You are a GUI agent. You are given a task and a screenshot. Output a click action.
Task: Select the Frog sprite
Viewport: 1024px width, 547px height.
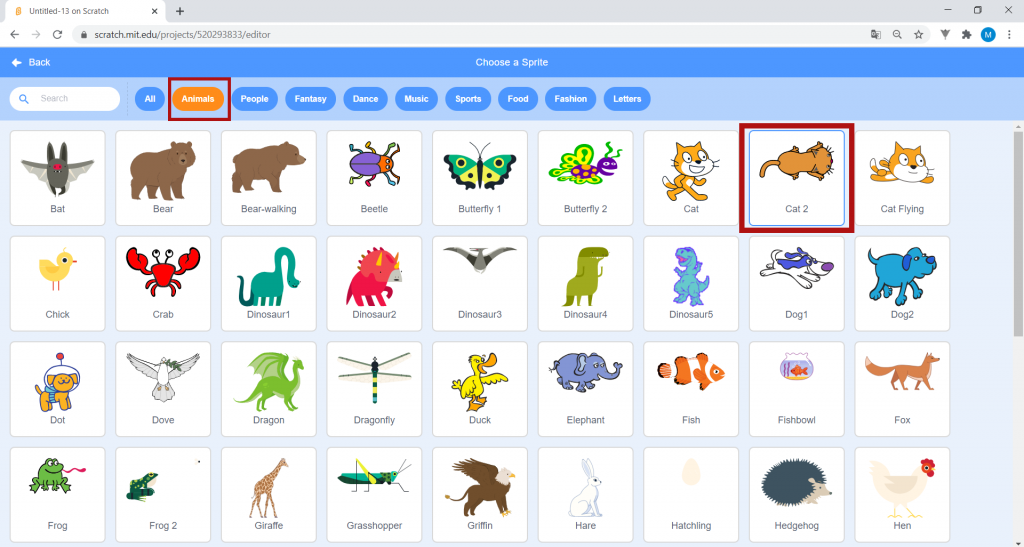(57, 495)
